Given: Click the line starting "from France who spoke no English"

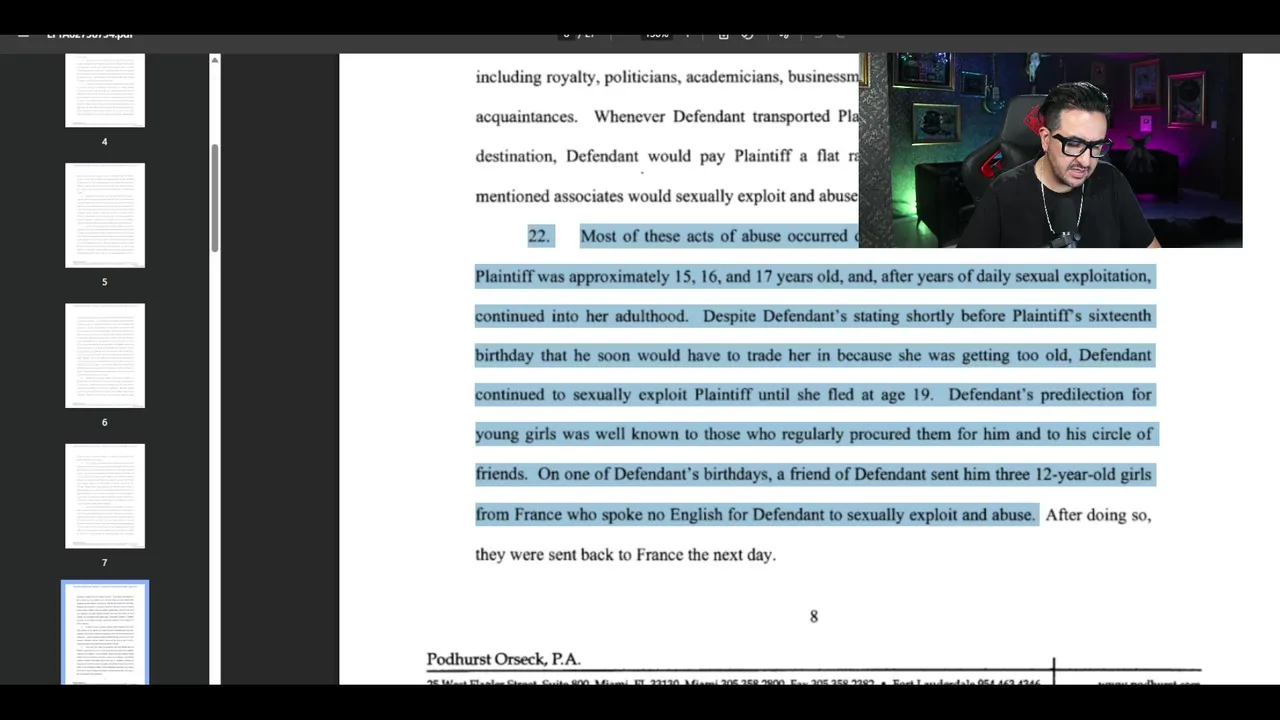Looking at the screenshot, I should click(755, 514).
